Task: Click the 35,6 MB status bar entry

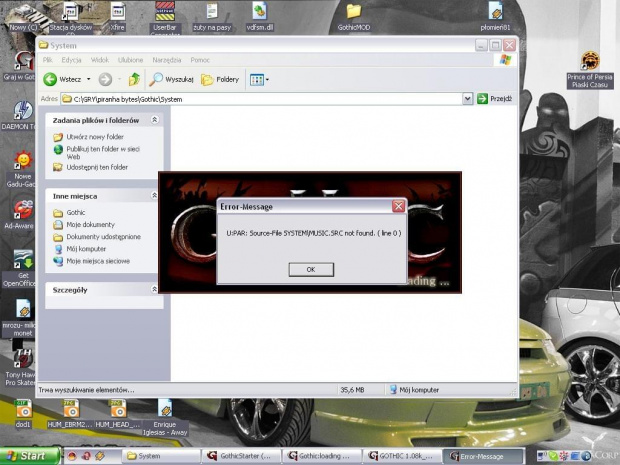Action: (352, 390)
